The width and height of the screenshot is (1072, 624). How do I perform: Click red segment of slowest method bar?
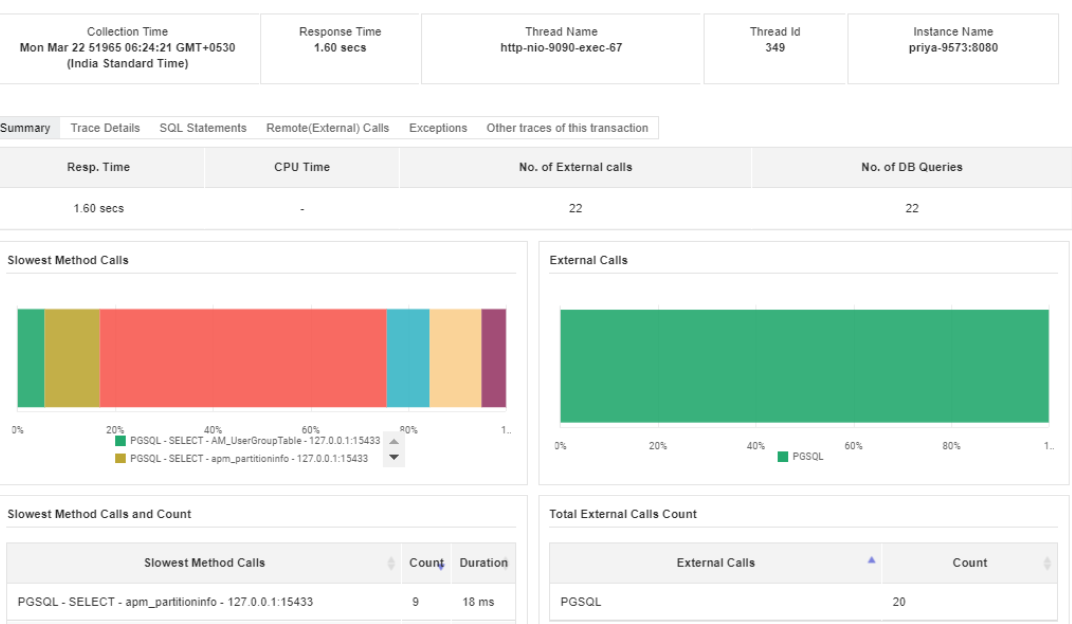(x=243, y=358)
